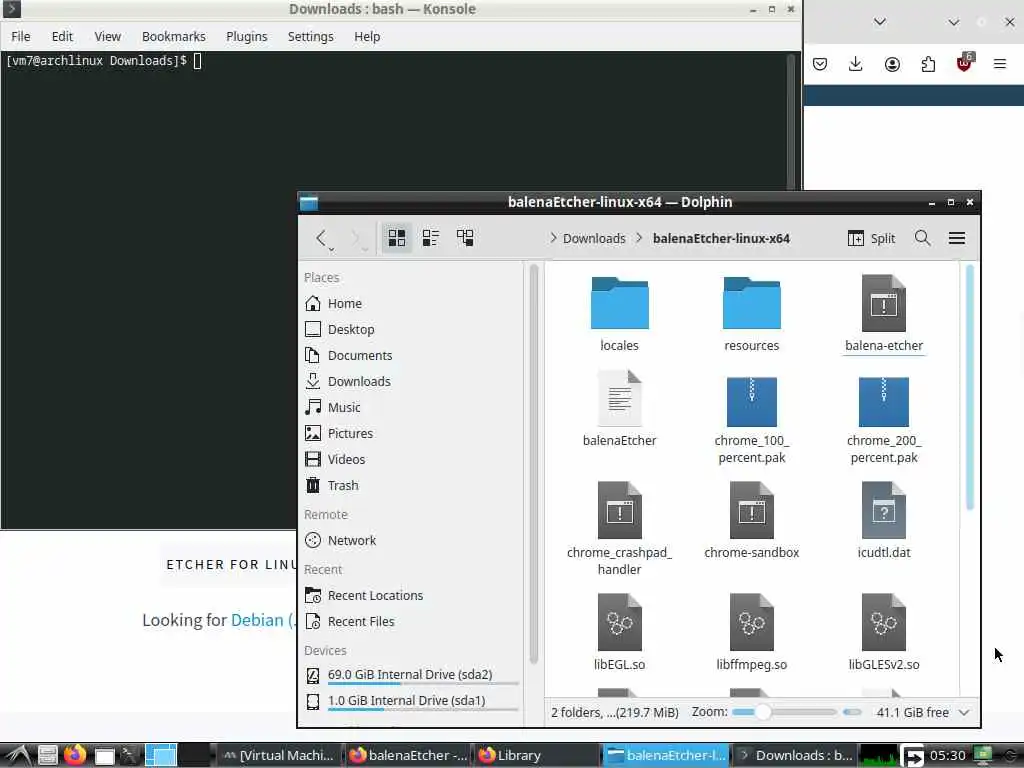Image resolution: width=1024 pixels, height=768 pixels.
Task: Select the balena-etcher executable file
Action: [884, 314]
